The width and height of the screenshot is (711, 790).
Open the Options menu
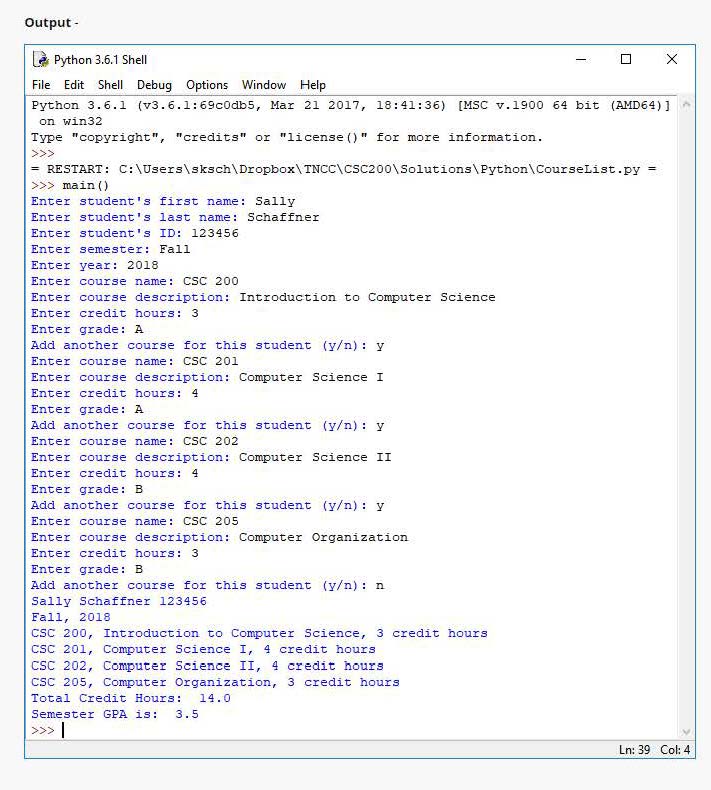(207, 85)
